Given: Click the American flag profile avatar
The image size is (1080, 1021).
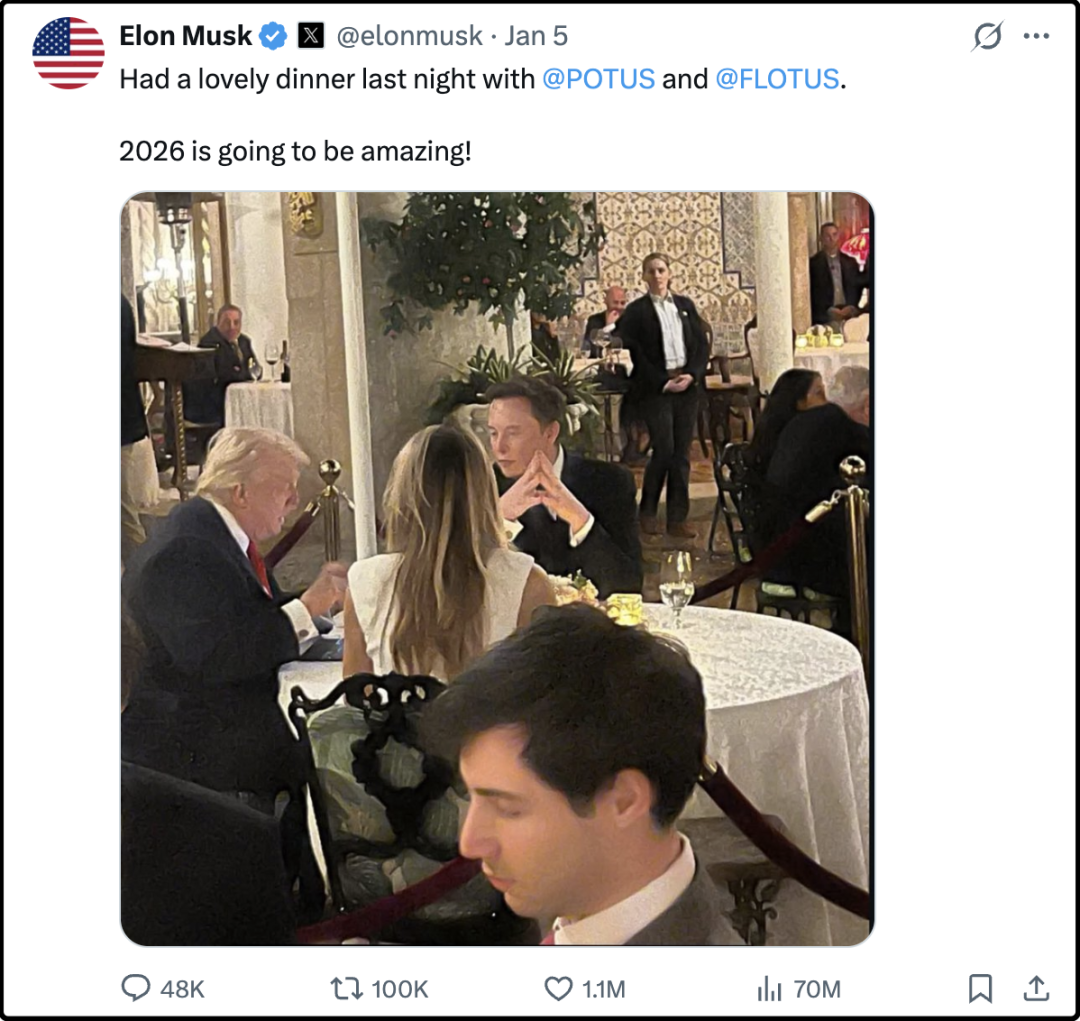Looking at the screenshot, I should [68, 52].
